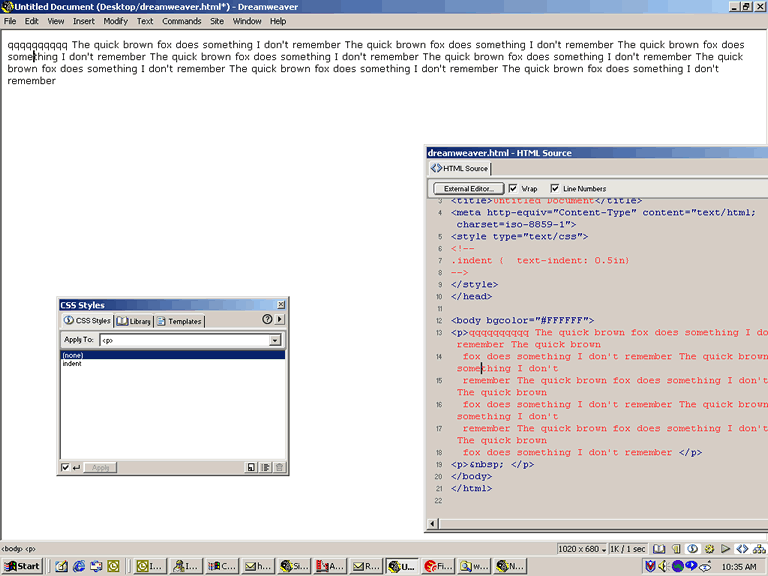The image size is (768, 576).
Task: Toggle the Wrap checkbox in HTML Source
Action: pos(513,188)
